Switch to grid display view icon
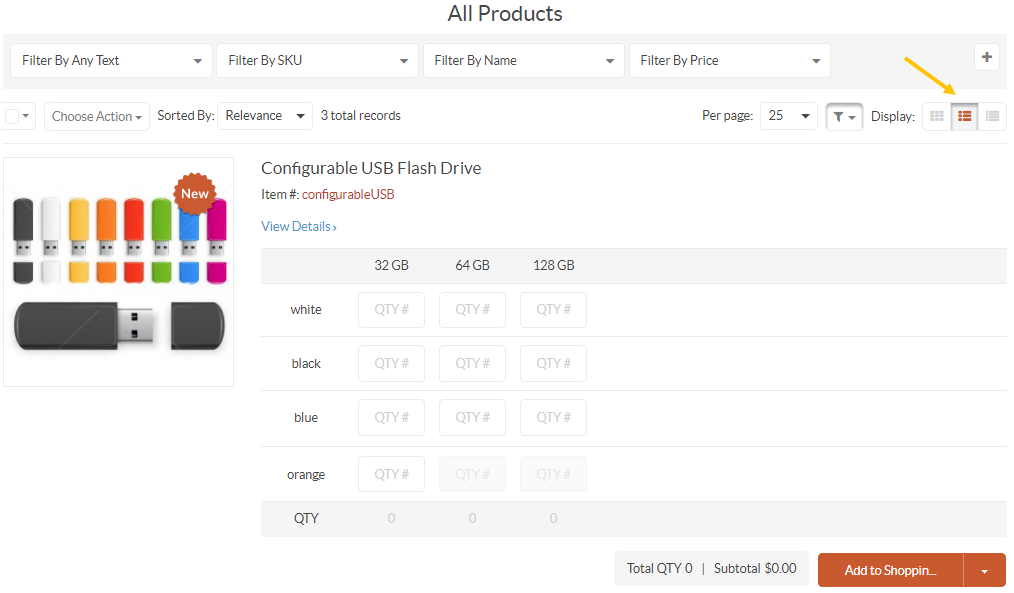This screenshot has width=1014, height=593. pos(936,116)
